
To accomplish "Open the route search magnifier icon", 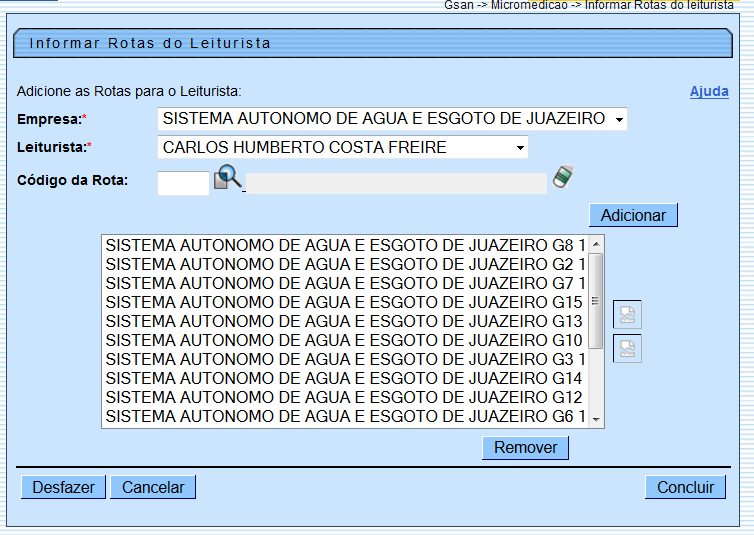I will pos(227,177).
